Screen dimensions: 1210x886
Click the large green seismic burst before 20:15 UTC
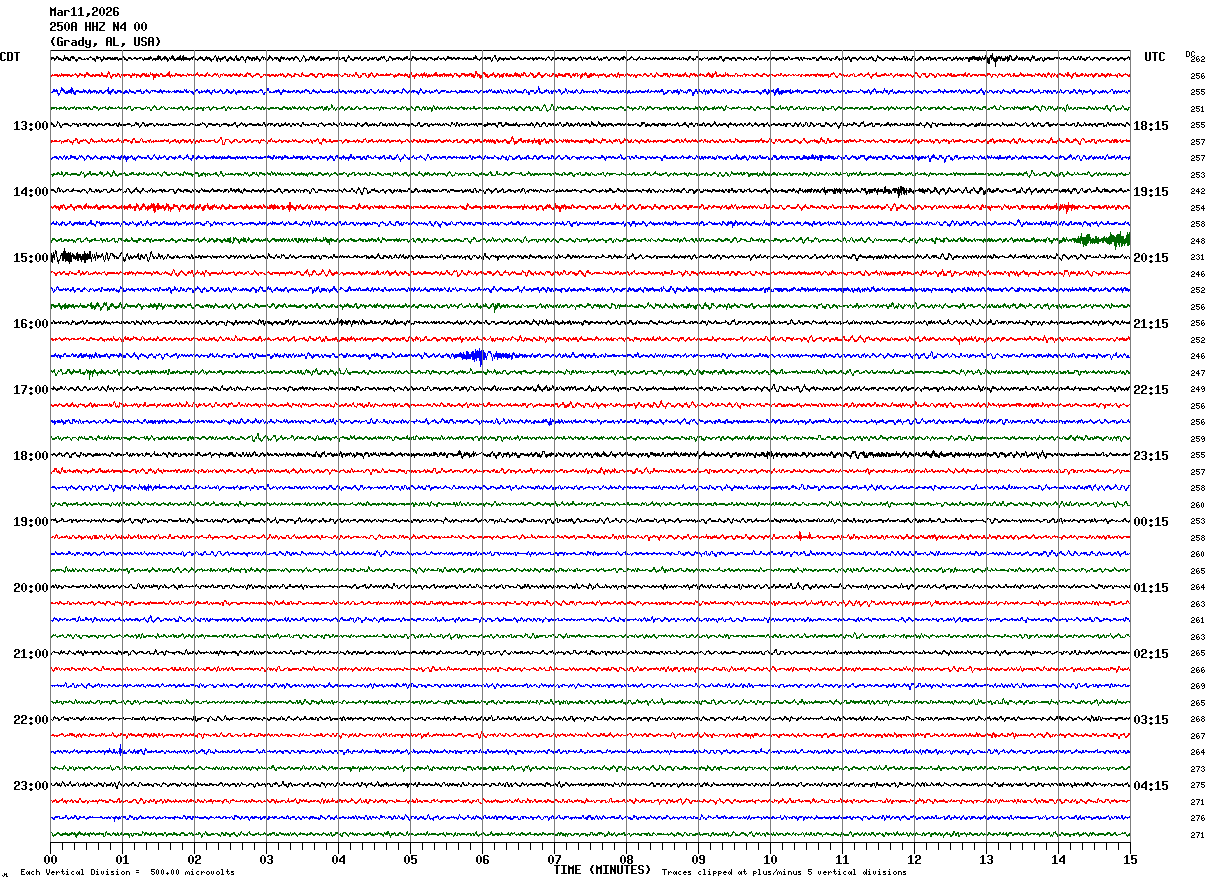(x=1104, y=239)
